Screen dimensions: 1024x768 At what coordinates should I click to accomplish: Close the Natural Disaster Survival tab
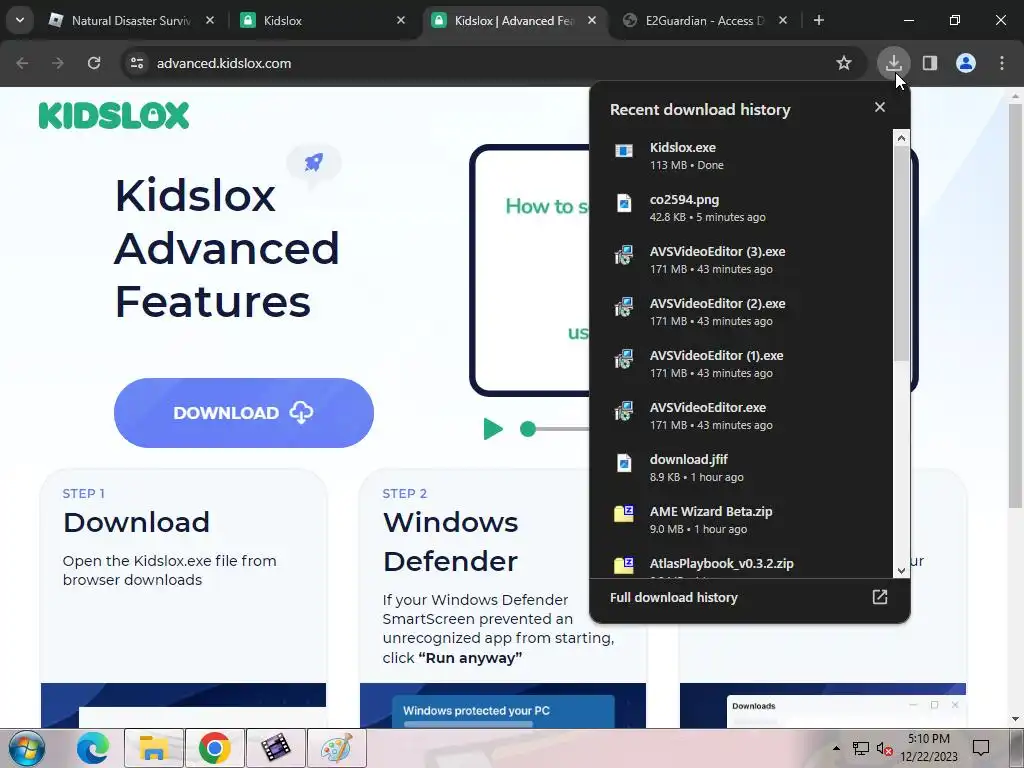(x=210, y=20)
